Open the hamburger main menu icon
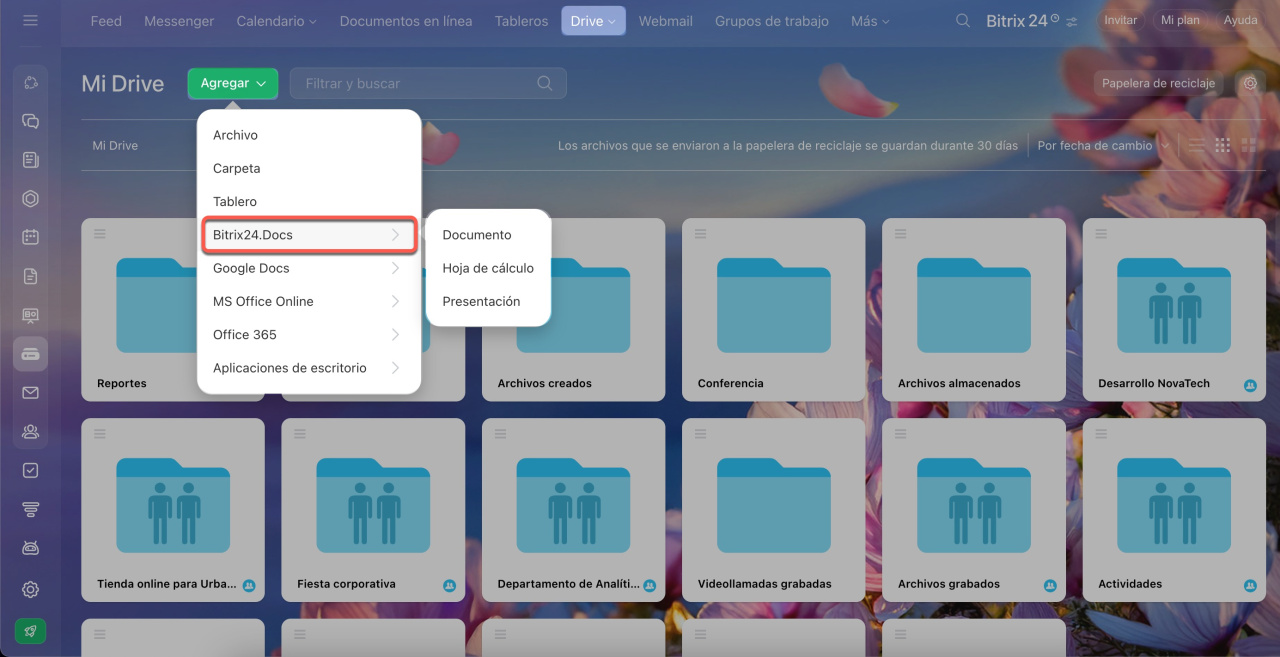The height and width of the screenshot is (657, 1280). (30, 20)
